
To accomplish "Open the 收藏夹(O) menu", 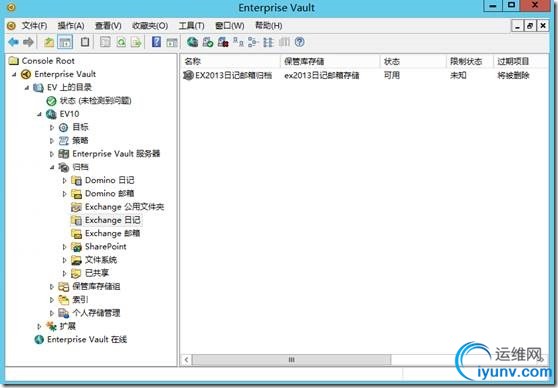I will click(x=150, y=26).
